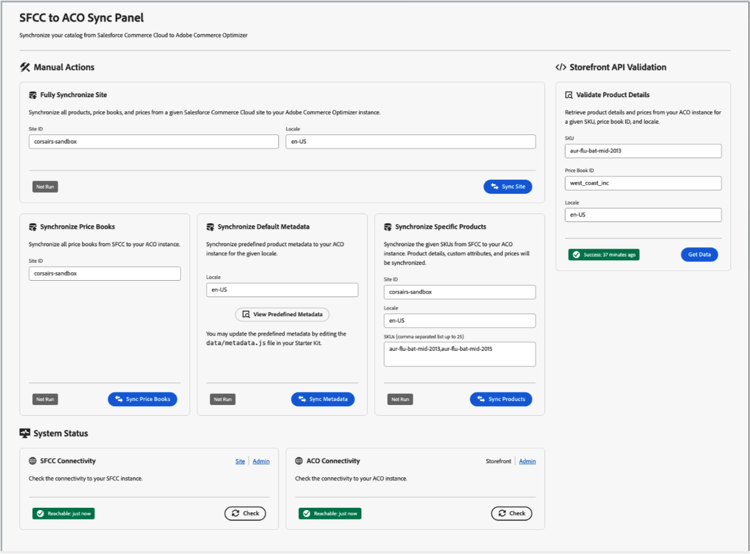Click the Success 37 minutes ago badge
The height and width of the screenshot is (554, 750).
click(x=604, y=255)
